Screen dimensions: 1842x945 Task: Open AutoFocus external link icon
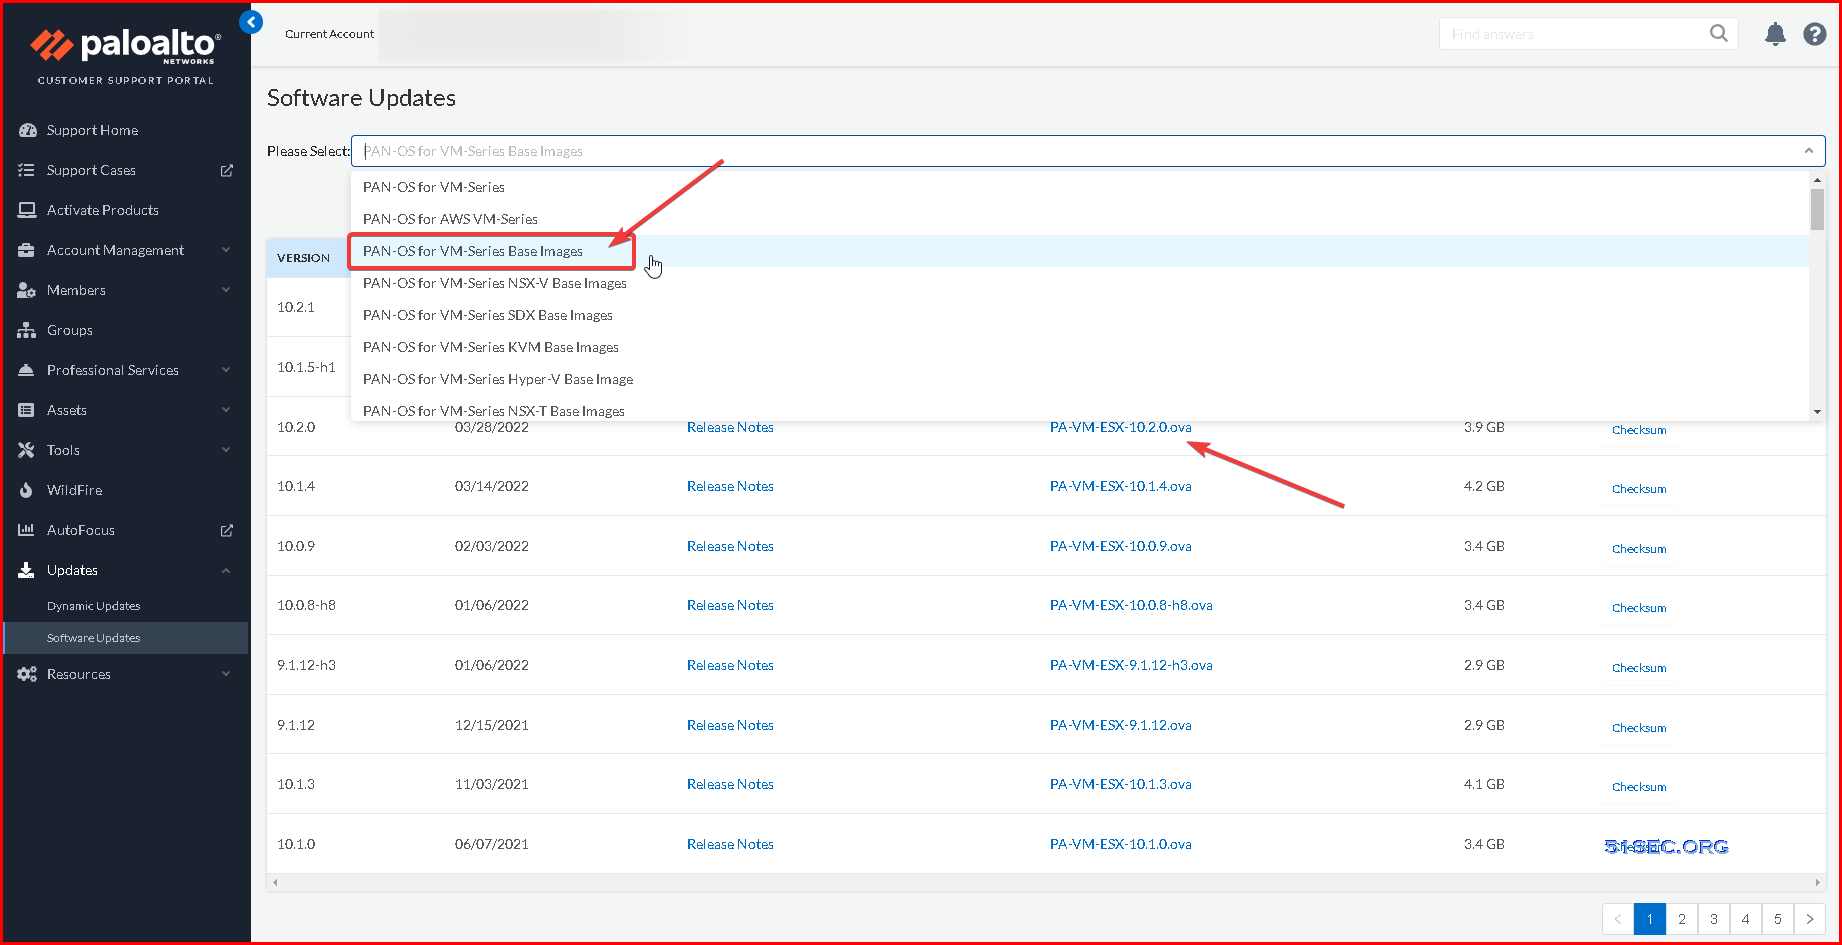[227, 530]
